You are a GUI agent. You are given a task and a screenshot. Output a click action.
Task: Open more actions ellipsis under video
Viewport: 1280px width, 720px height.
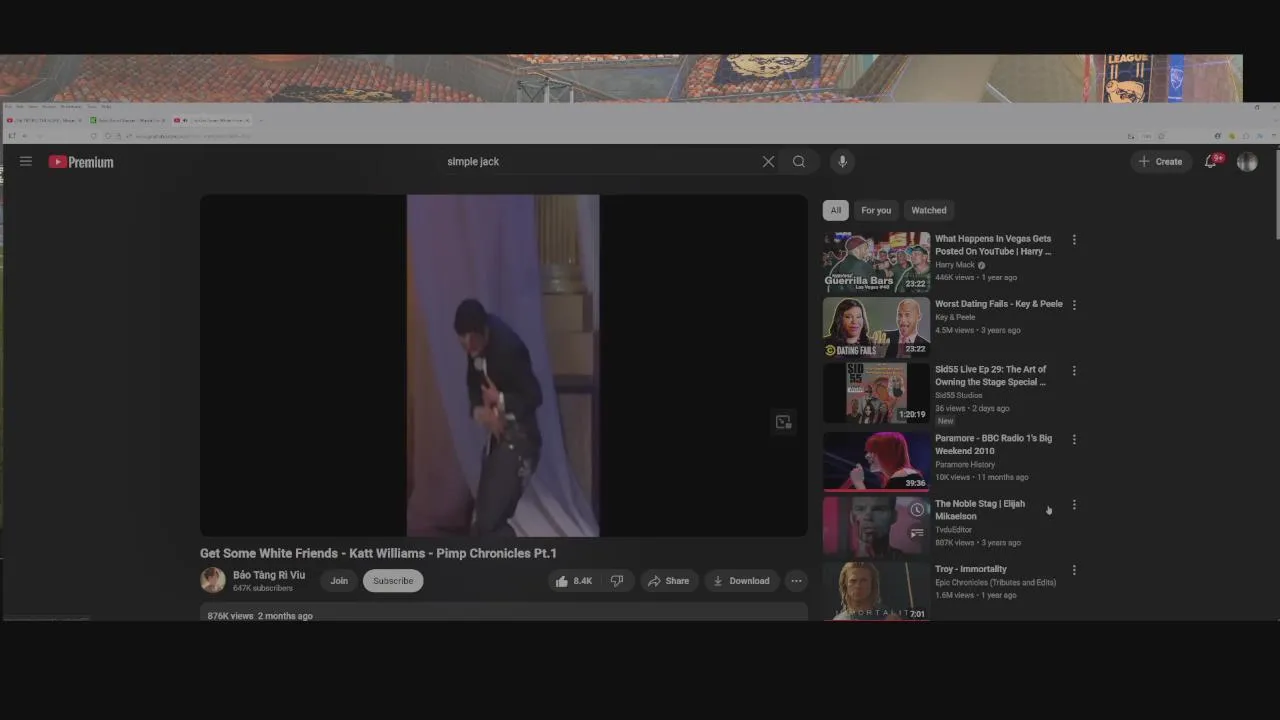(796, 581)
